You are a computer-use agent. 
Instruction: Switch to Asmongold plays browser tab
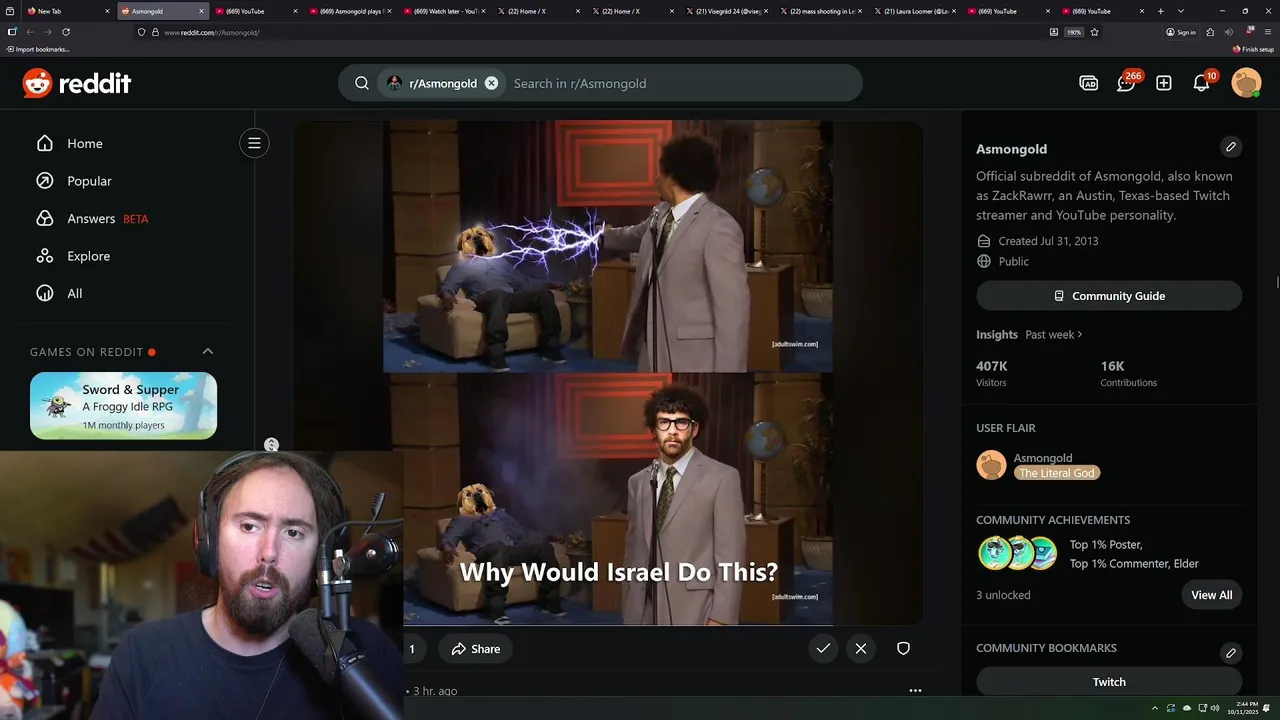(x=350, y=11)
